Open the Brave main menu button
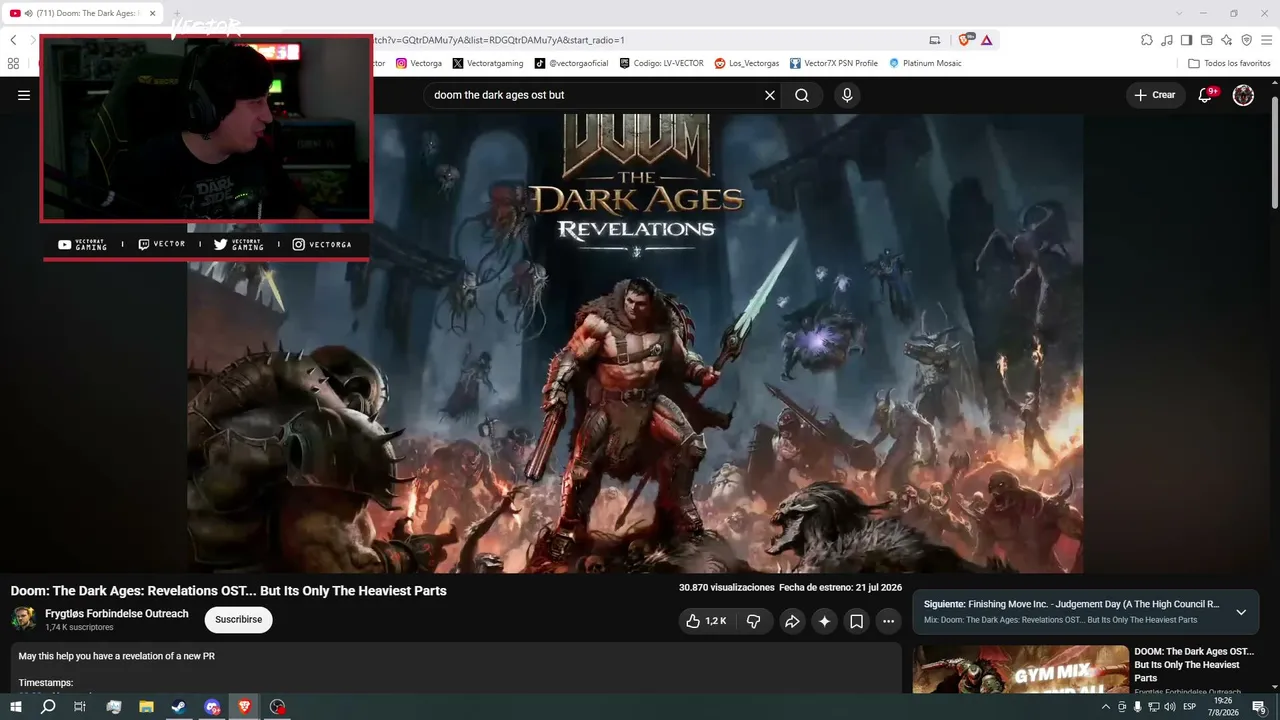This screenshot has height=720, width=1280. pyautogui.click(x=1266, y=40)
